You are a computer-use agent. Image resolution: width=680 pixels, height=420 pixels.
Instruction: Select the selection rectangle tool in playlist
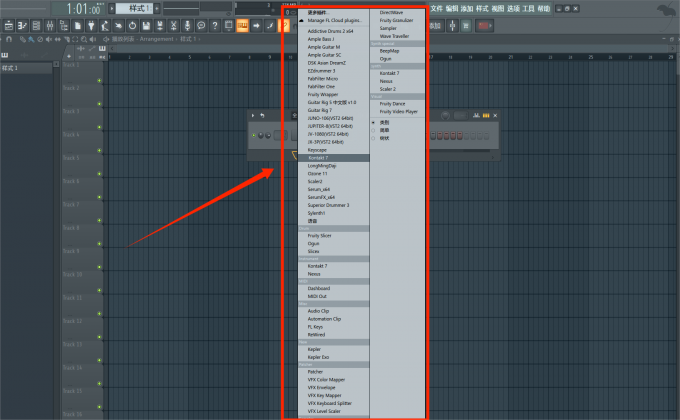[75, 39]
